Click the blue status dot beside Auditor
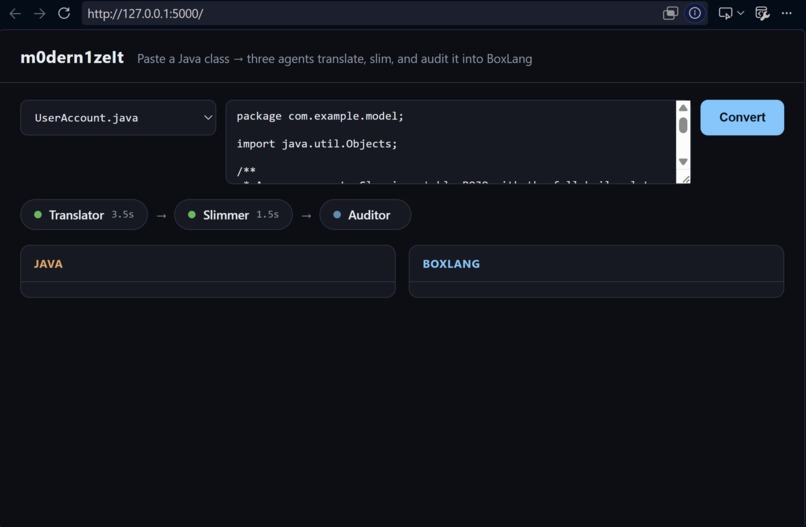This screenshot has width=806, height=527. coord(337,214)
